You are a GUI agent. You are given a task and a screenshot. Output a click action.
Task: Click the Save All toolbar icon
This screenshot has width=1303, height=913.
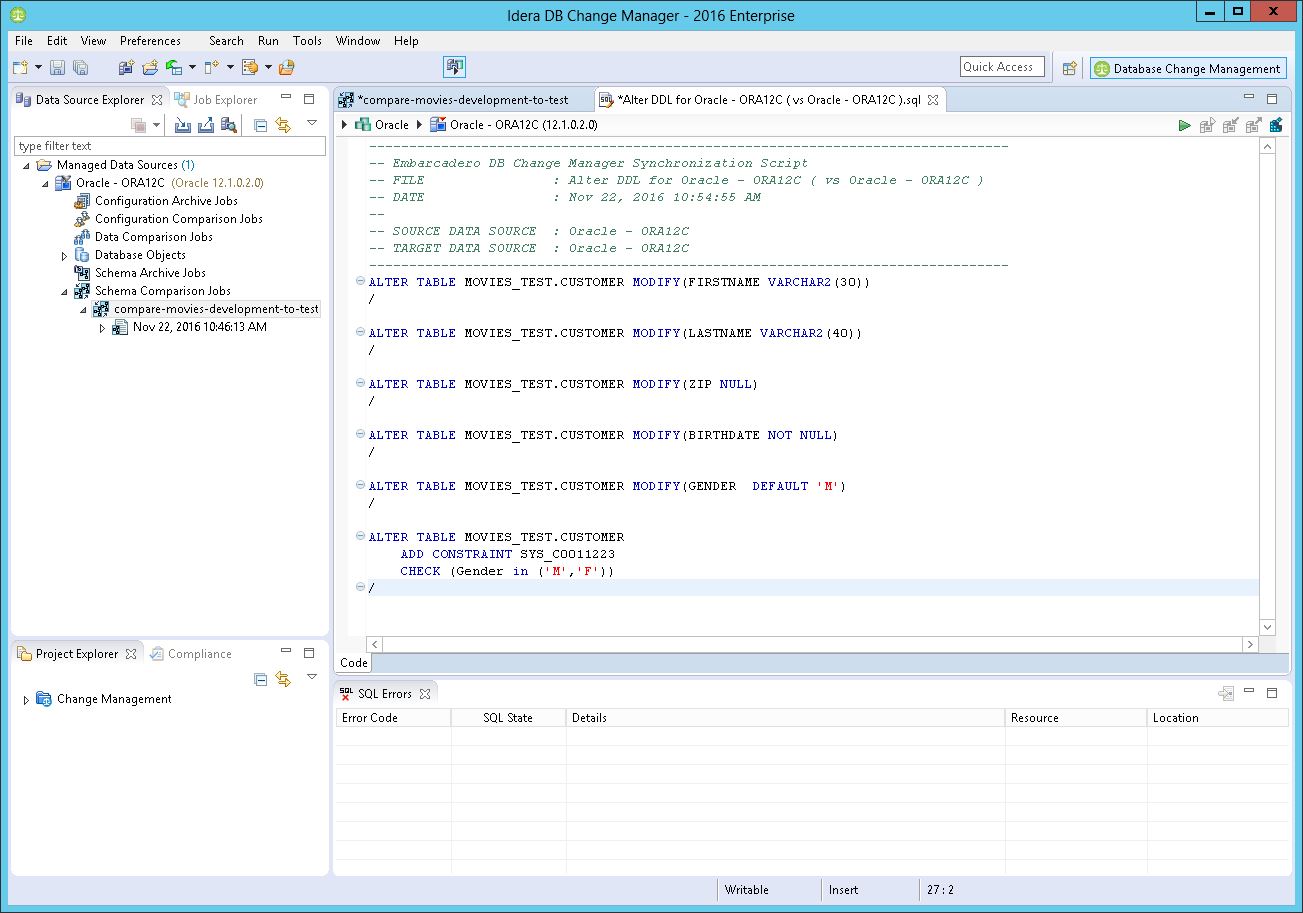click(x=81, y=68)
